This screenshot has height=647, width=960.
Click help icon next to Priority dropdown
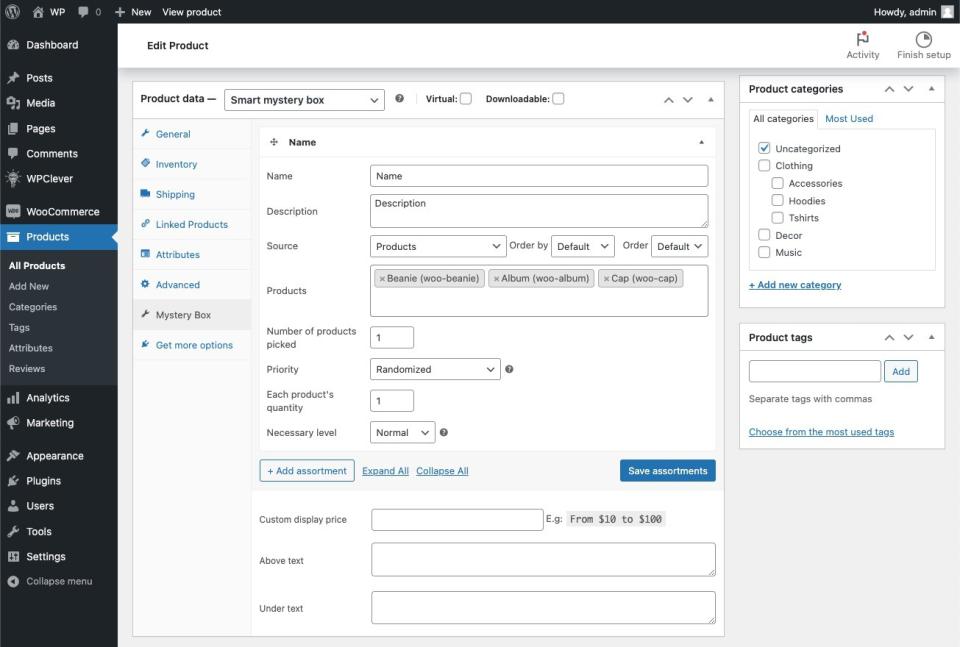pos(509,369)
